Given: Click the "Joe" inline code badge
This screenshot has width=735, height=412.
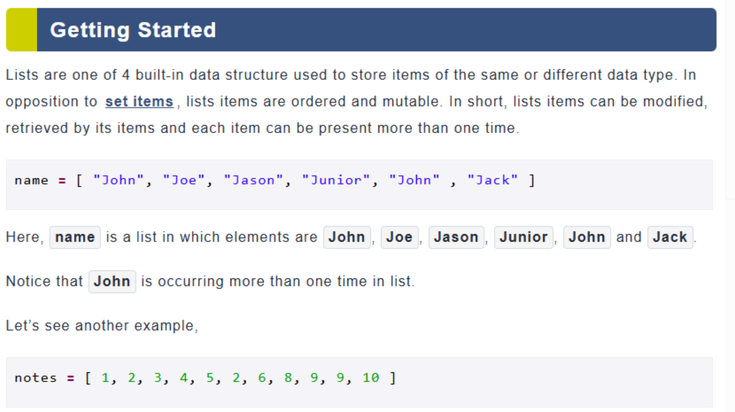Looking at the screenshot, I should pyautogui.click(x=399, y=237).
